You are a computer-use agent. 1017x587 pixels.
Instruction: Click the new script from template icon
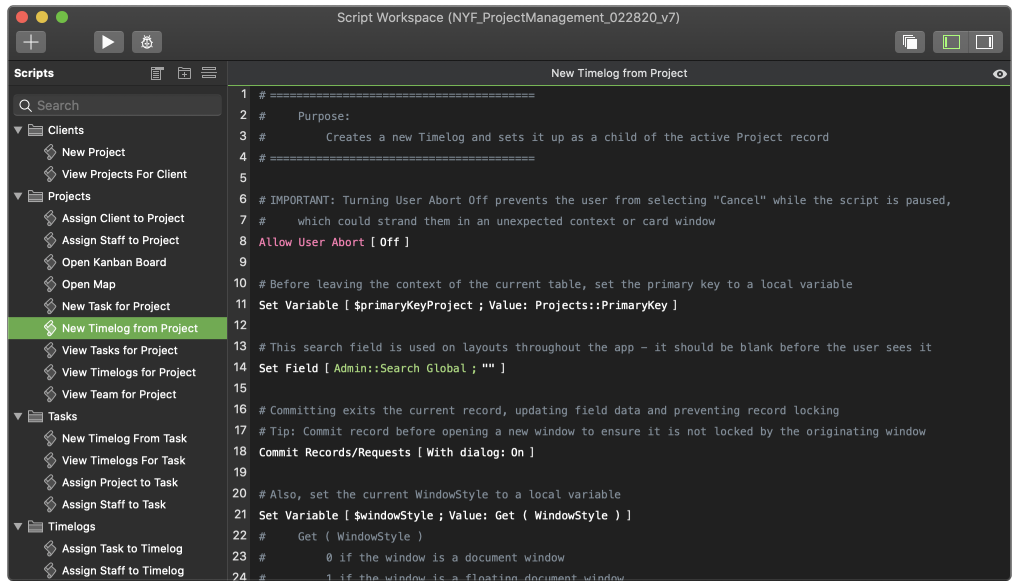point(157,73)
